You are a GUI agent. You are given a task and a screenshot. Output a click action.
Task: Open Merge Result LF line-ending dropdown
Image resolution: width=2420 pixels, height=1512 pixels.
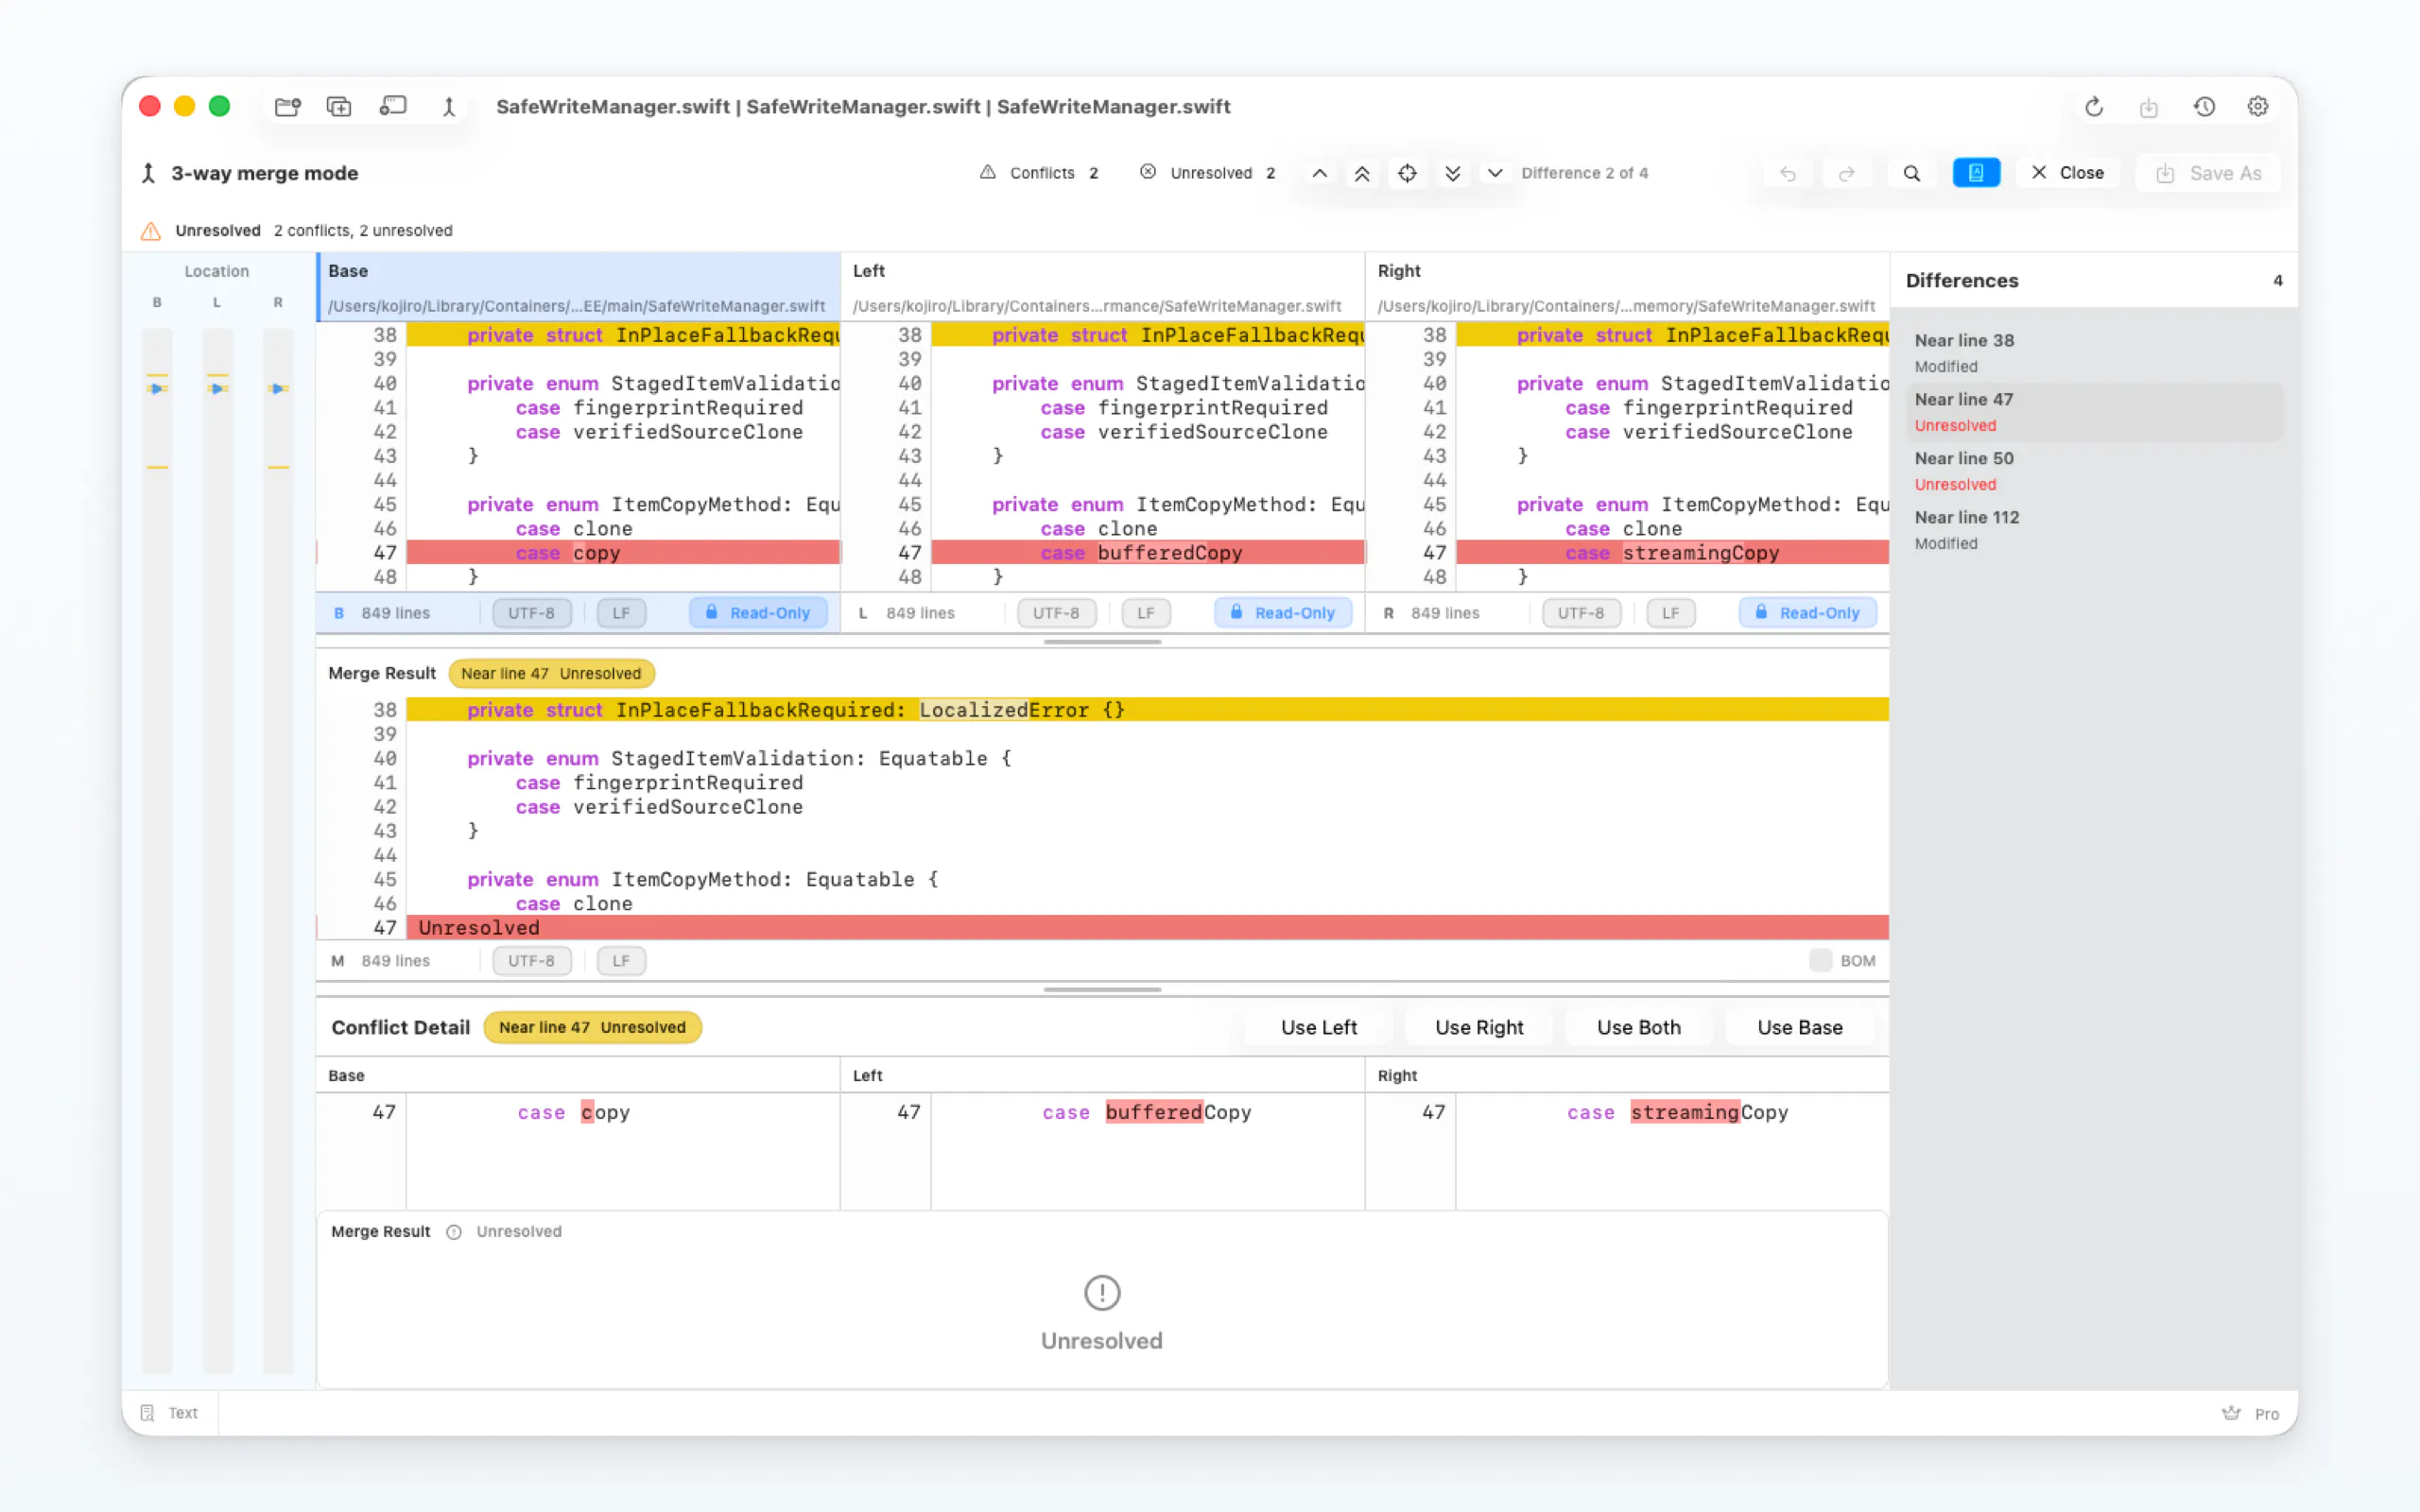[621, 961]
